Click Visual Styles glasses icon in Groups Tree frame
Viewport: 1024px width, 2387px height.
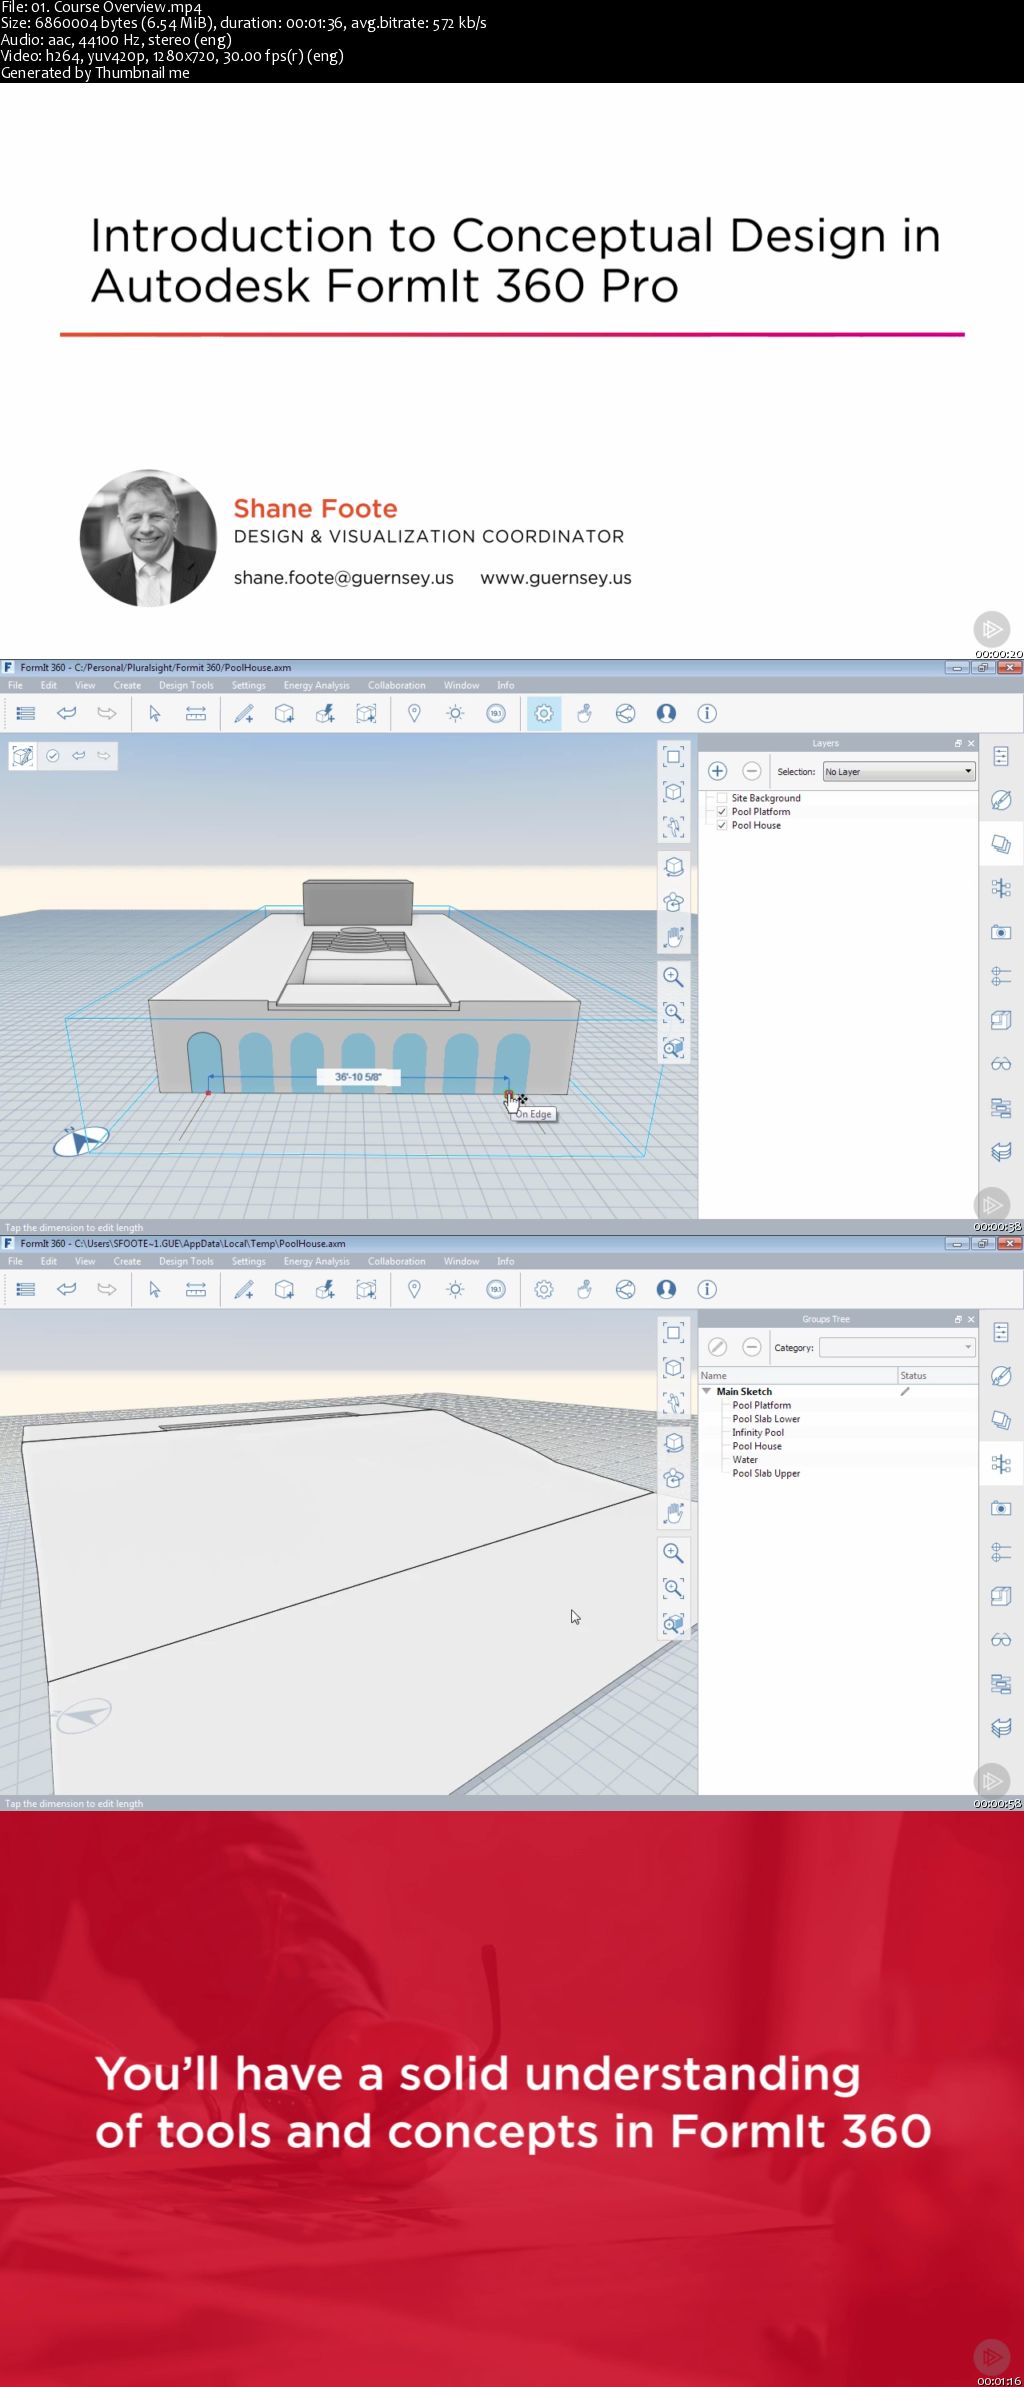pos(1001,1640)
